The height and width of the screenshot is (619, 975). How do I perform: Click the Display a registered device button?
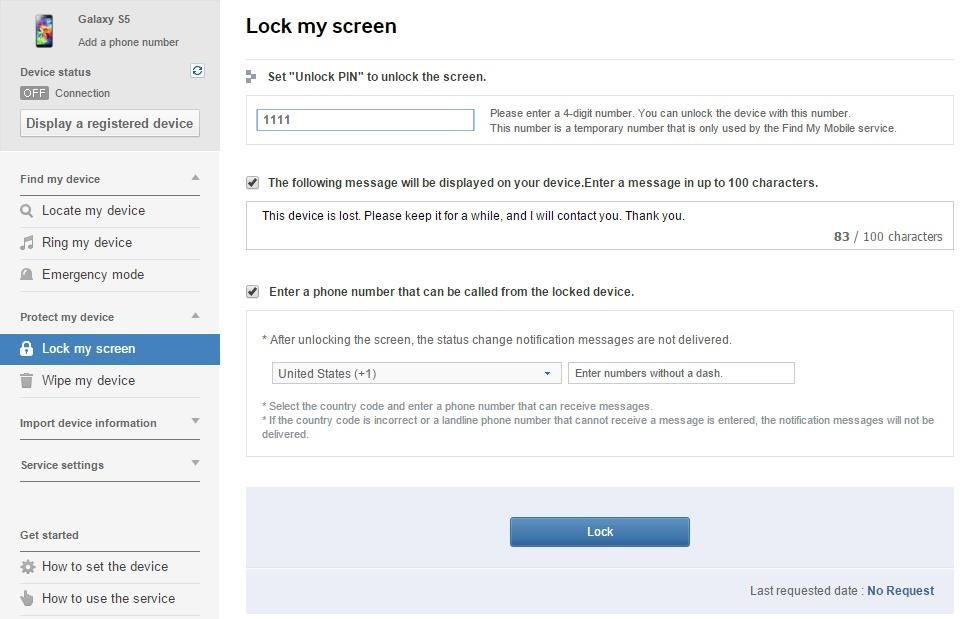click(x=109, y=123)
